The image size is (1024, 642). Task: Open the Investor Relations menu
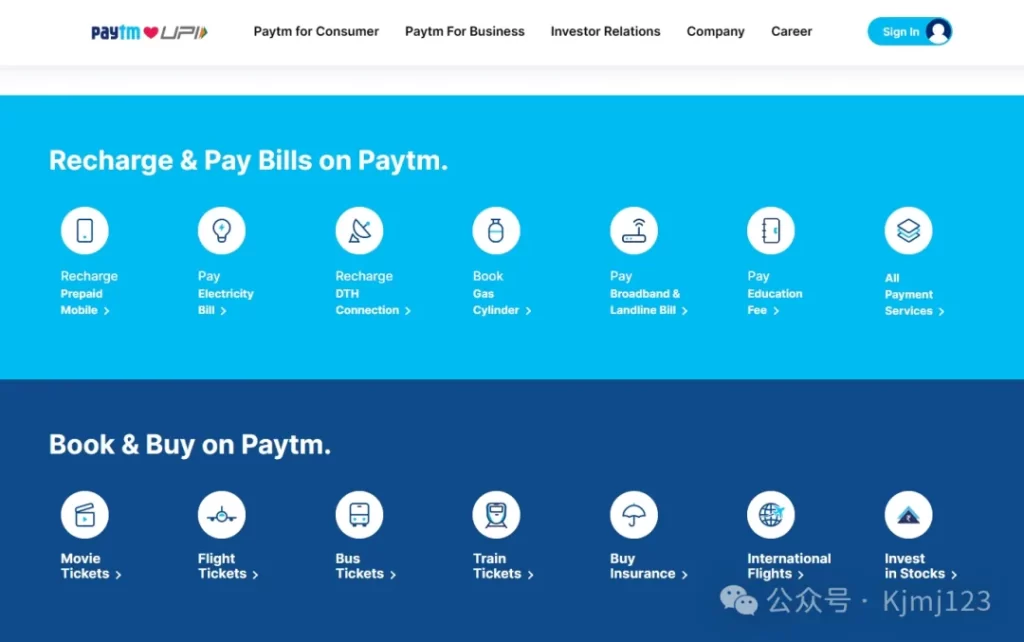605,31
